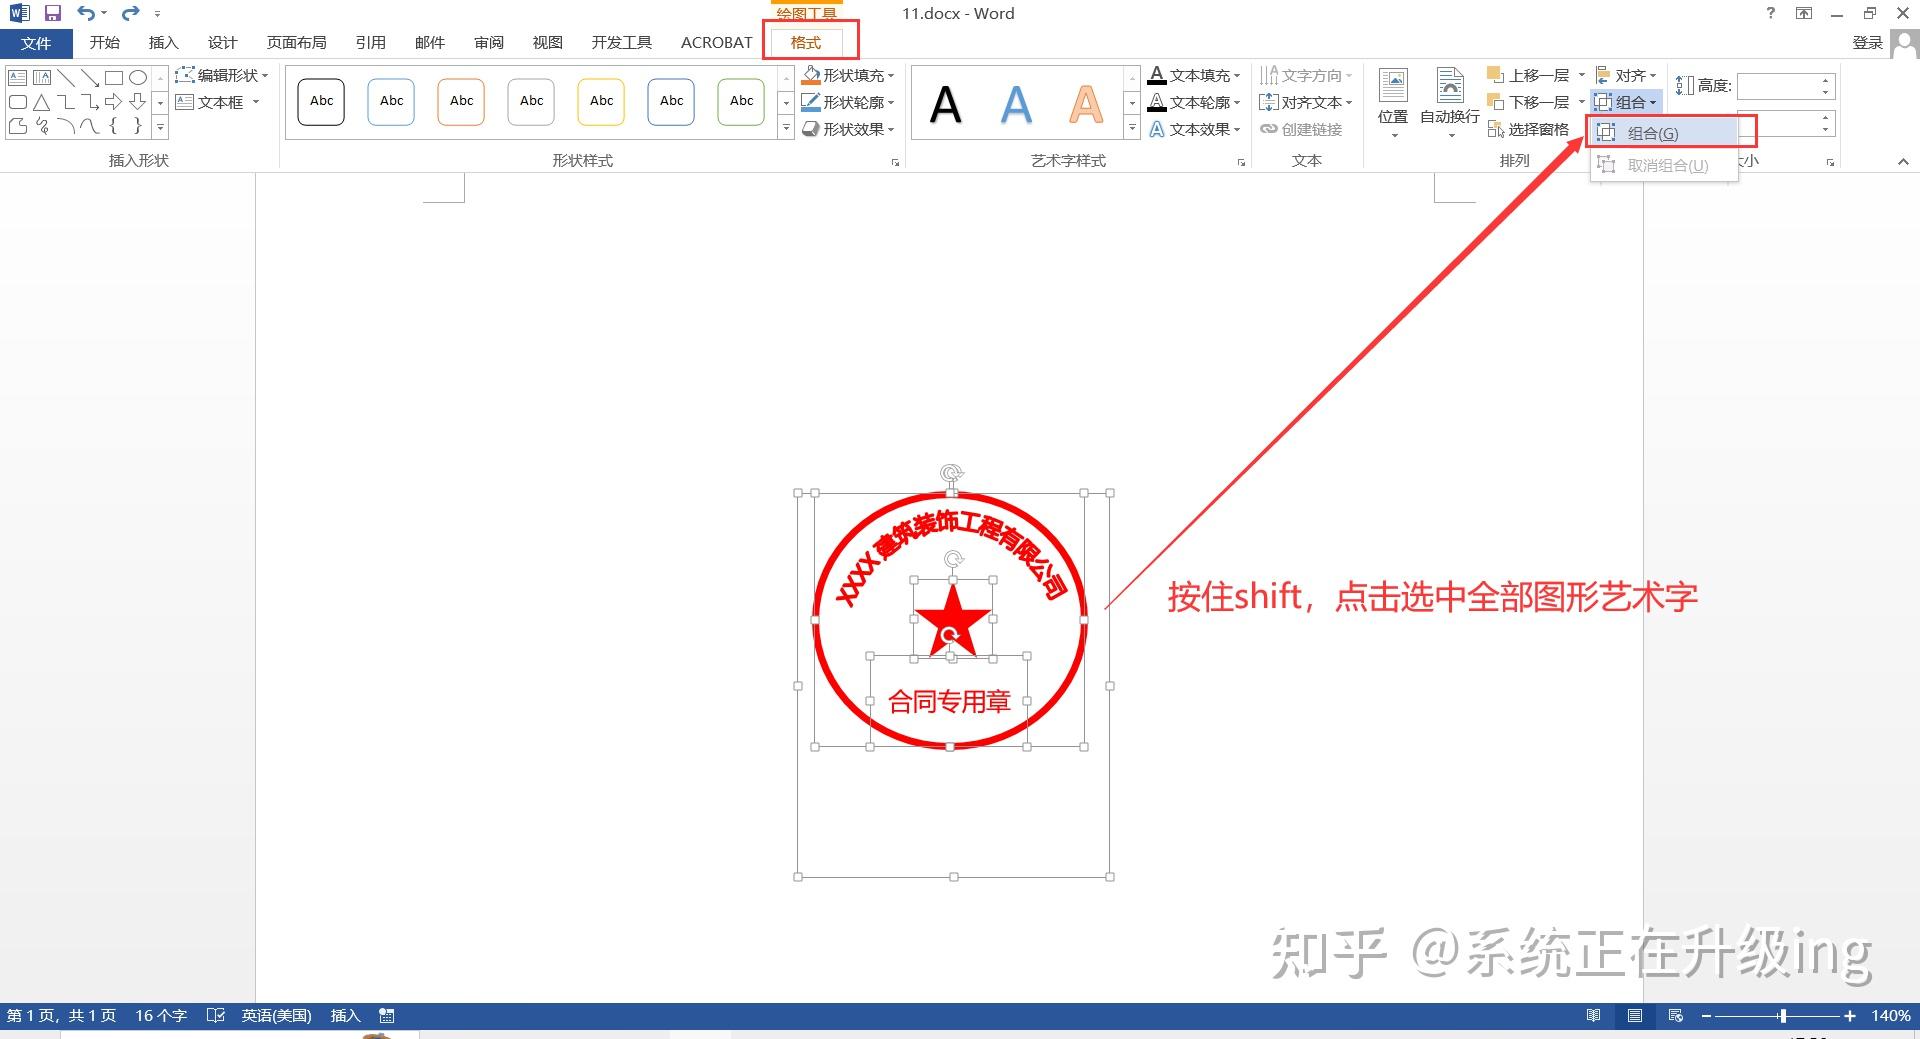Open 文本填充 text fill dropdown
Screen dimensions: 1920x1039
coord(1195,75)
